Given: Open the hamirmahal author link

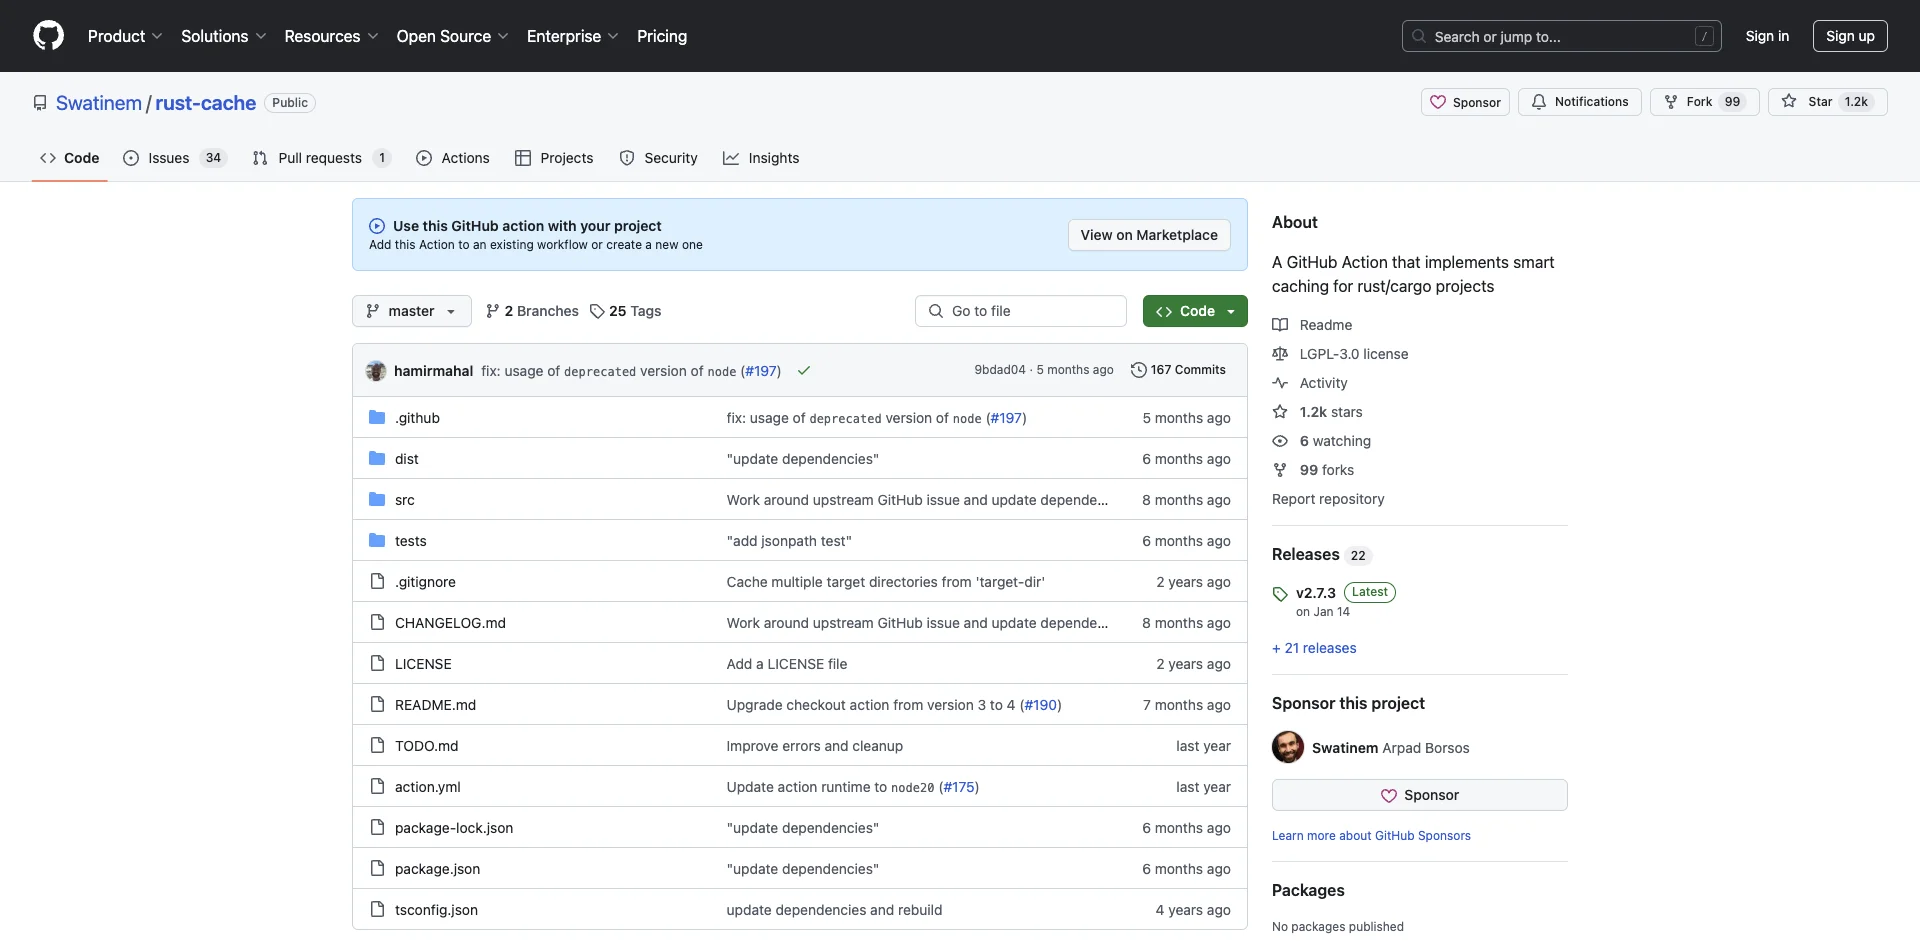Looking at the screenshot, I should click(433, 371).
